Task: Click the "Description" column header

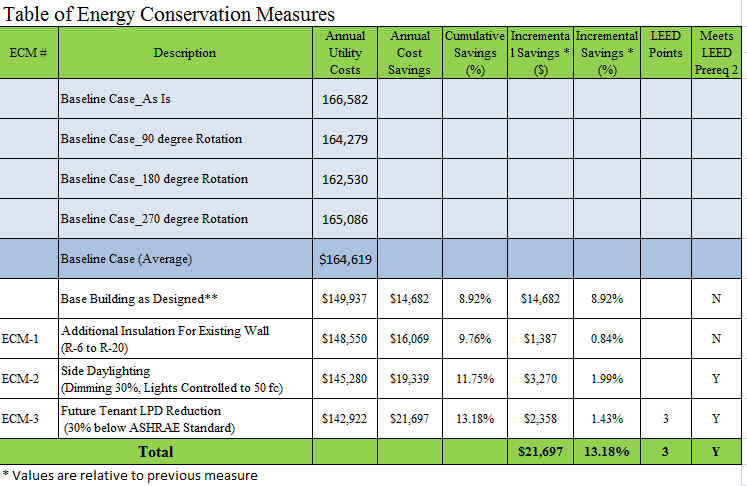Action: [x=184, y=53]
